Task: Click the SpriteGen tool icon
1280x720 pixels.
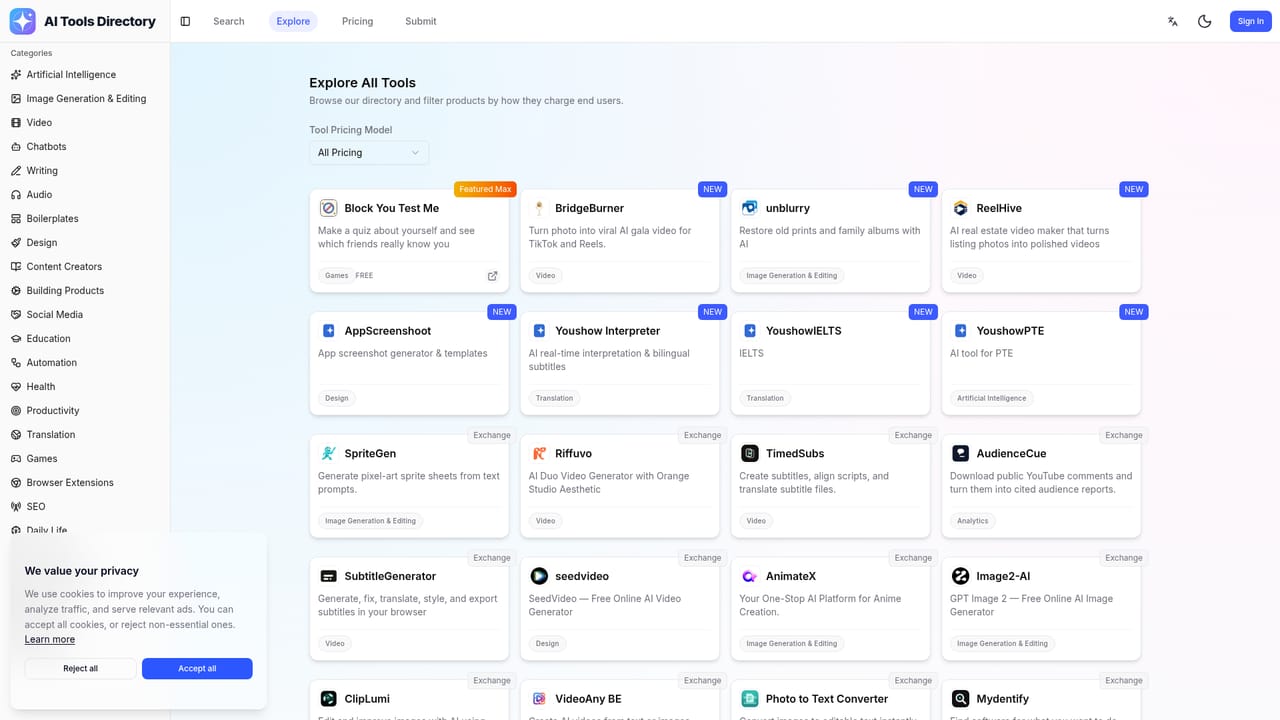Action: tap(328, 453)
